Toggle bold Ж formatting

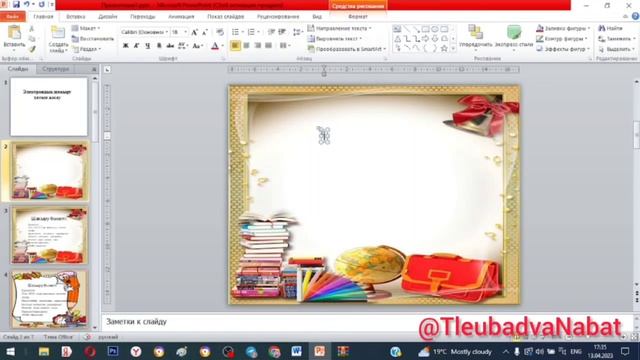pos(126,45)
